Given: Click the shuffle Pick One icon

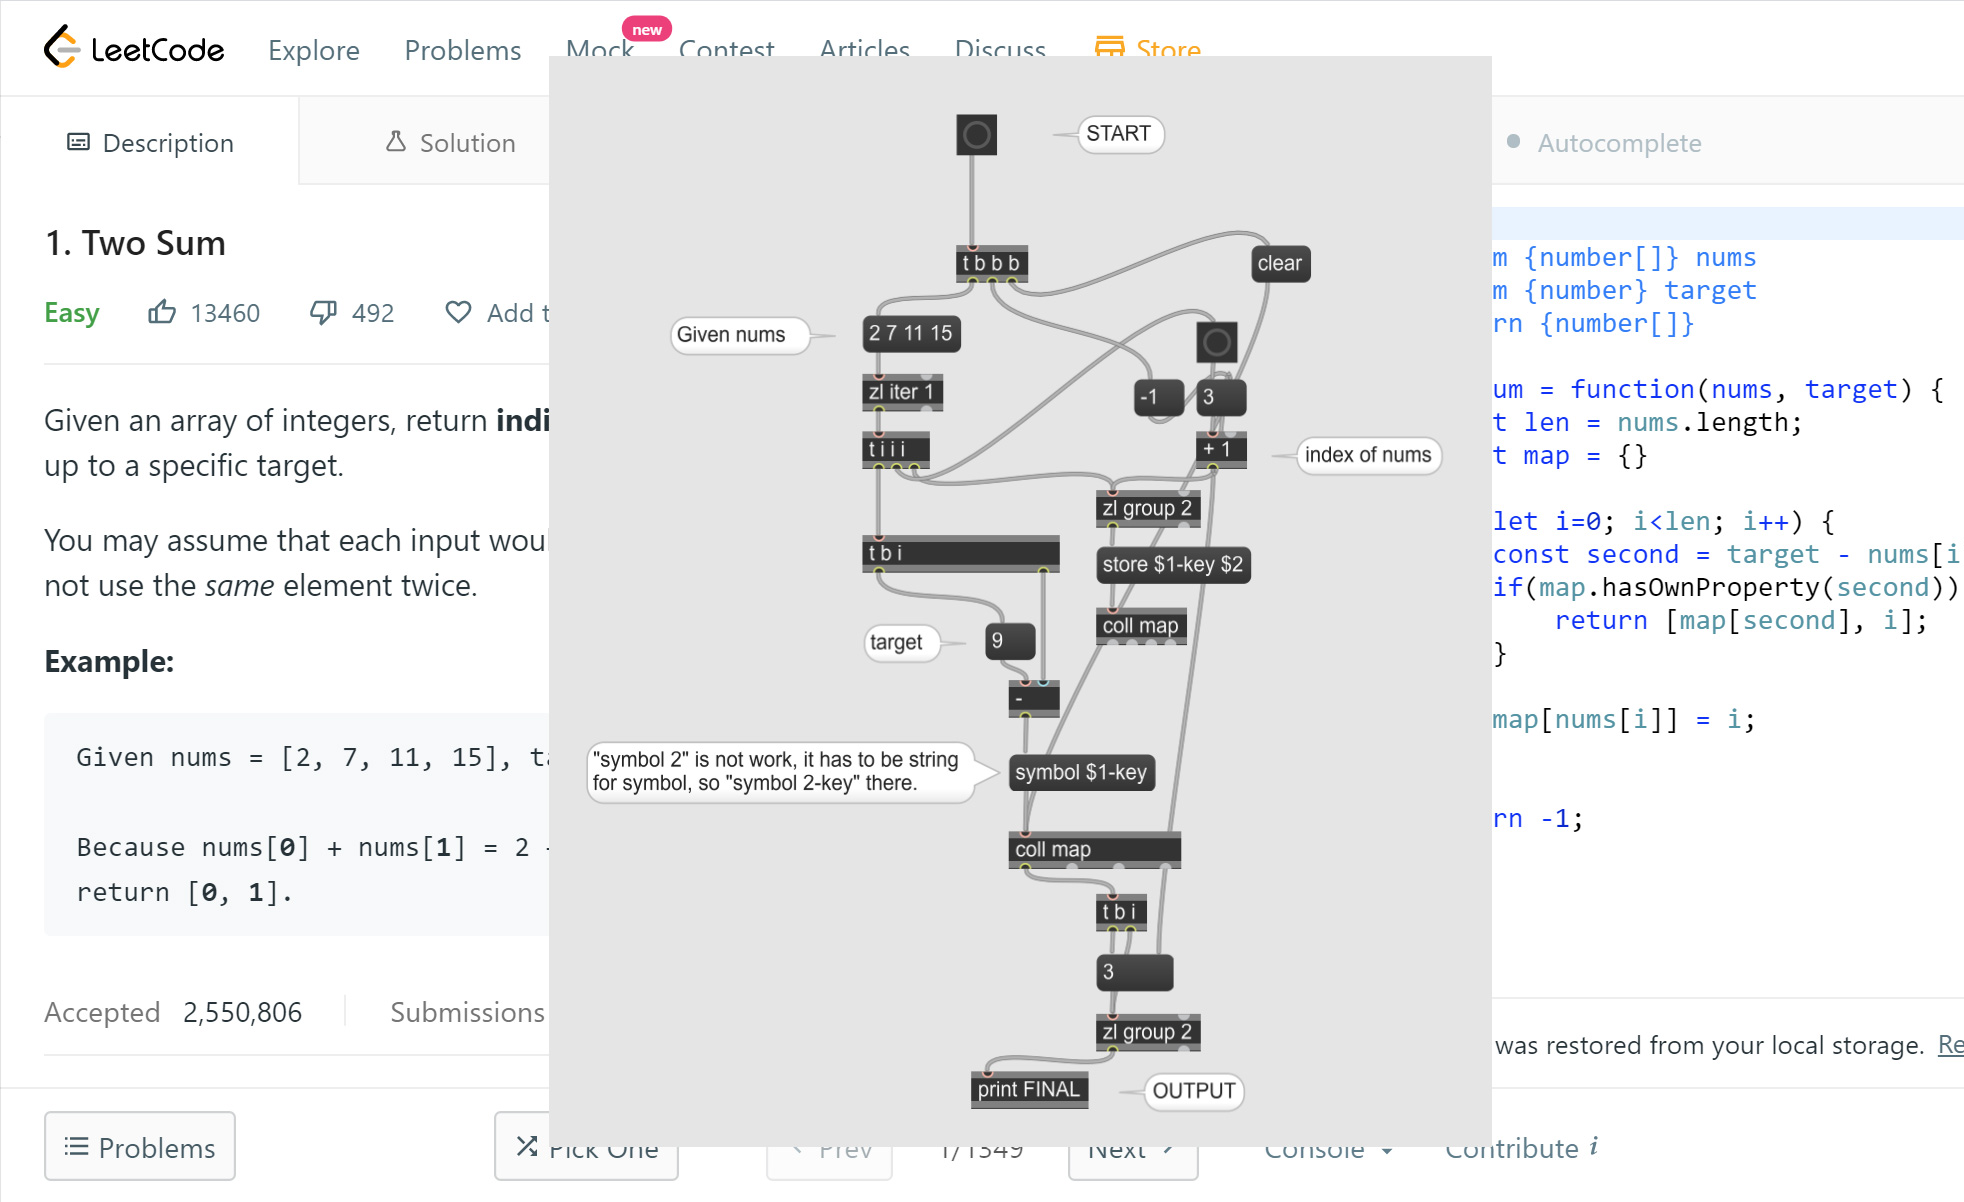Looking at the screenshot, I should pyautogui.click(x=527, y=1146).
